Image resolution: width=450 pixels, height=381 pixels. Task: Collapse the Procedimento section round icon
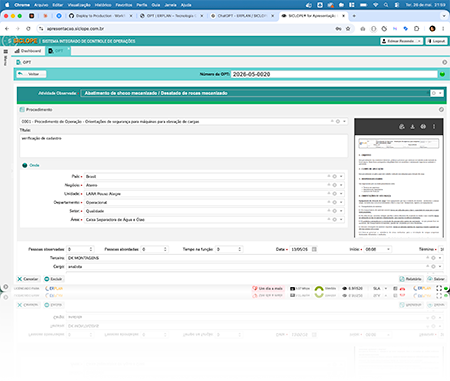tap(441, 110)
